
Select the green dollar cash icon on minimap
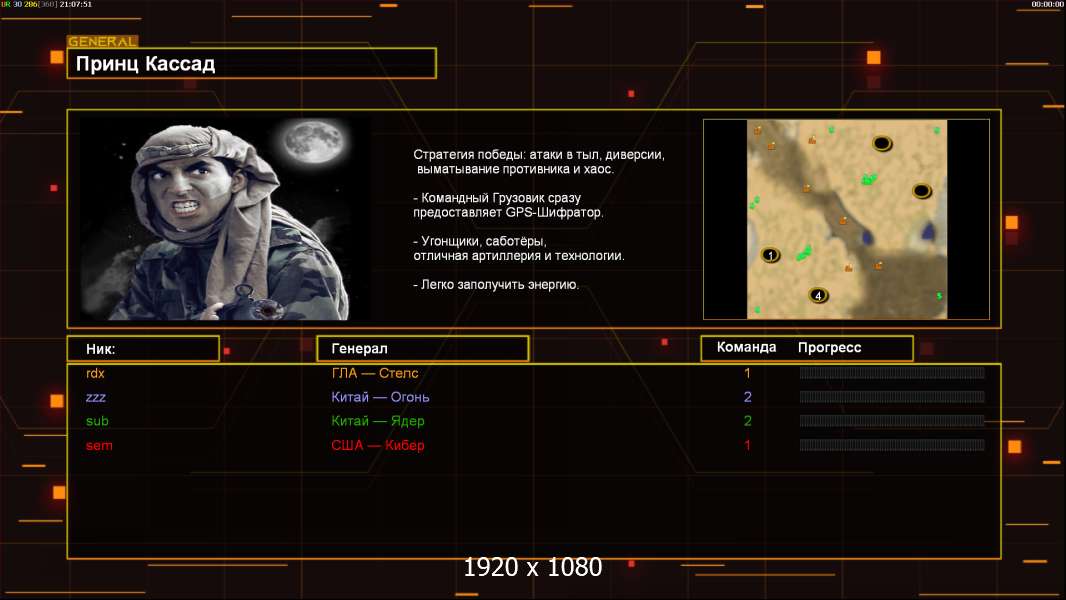[938, 296]
